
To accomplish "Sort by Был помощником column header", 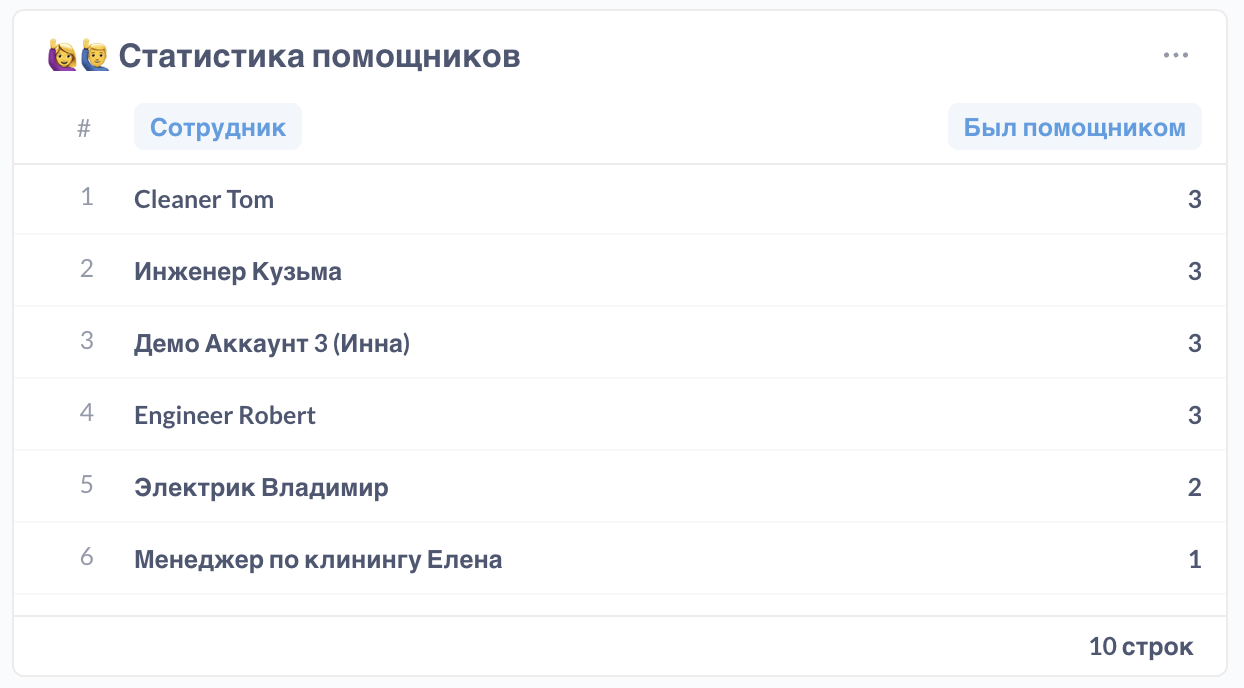I will (1074, 128).
